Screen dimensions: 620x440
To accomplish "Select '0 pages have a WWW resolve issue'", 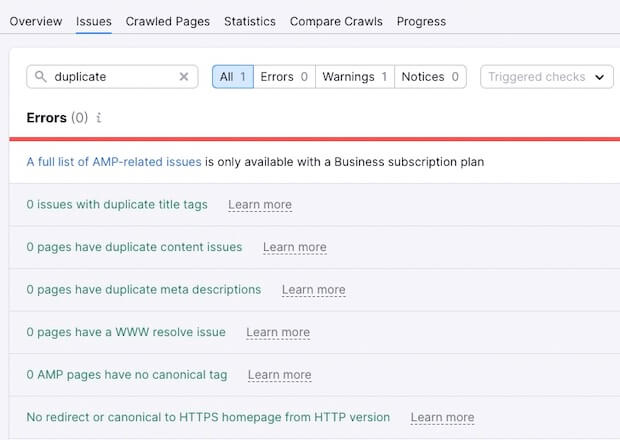I will (x=126, y=332).
